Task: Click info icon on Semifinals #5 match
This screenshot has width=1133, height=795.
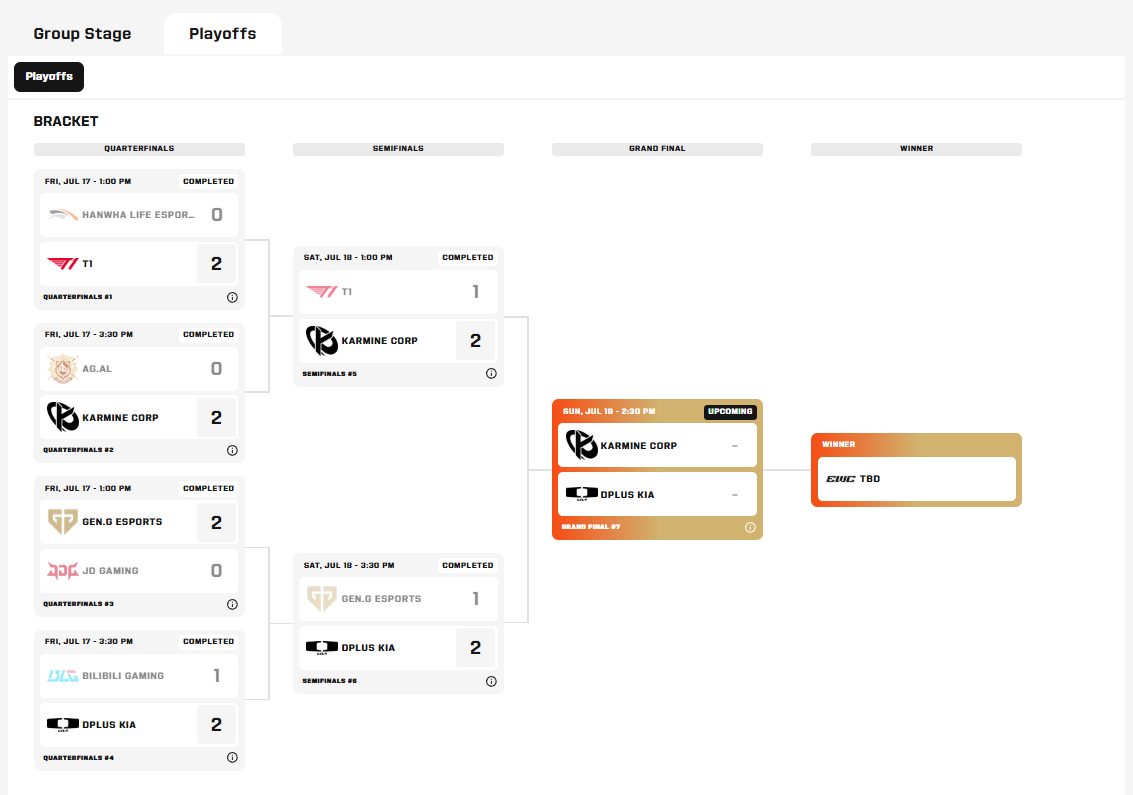Action: (491, 374)
